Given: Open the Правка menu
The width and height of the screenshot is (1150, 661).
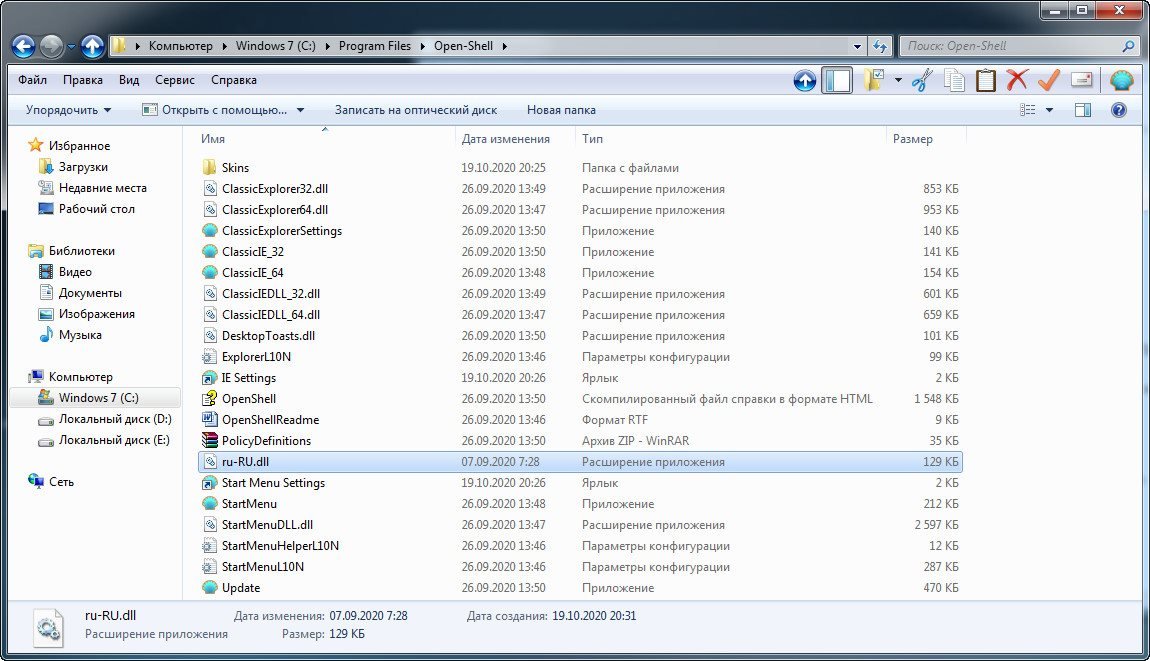Looking at the screenshot, I should 83,80.
